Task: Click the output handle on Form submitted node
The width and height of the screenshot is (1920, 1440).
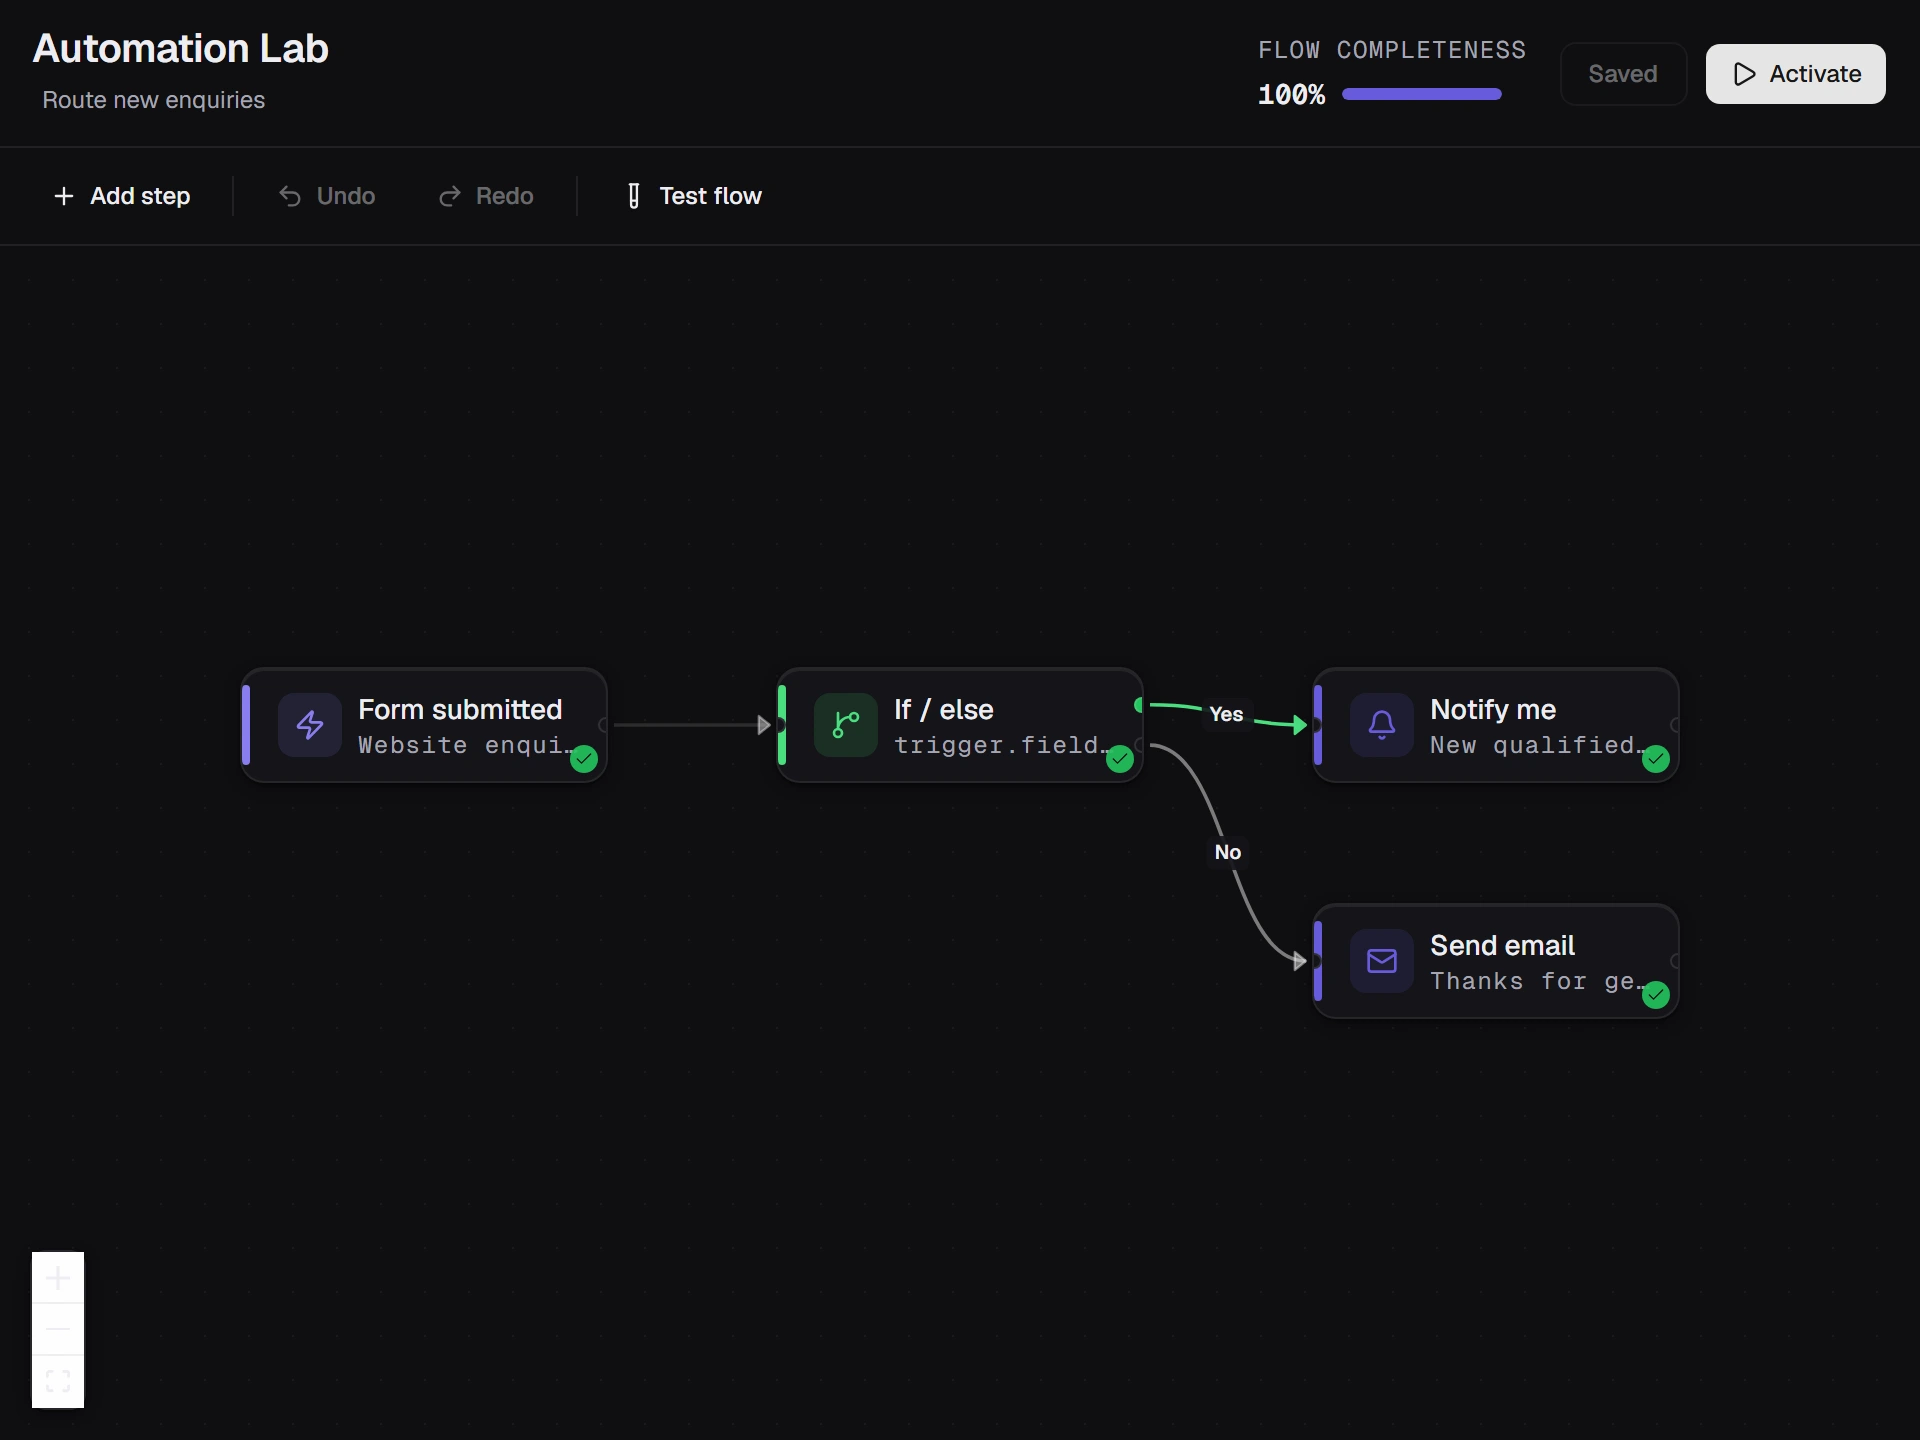Action: (x=604, y=725)
